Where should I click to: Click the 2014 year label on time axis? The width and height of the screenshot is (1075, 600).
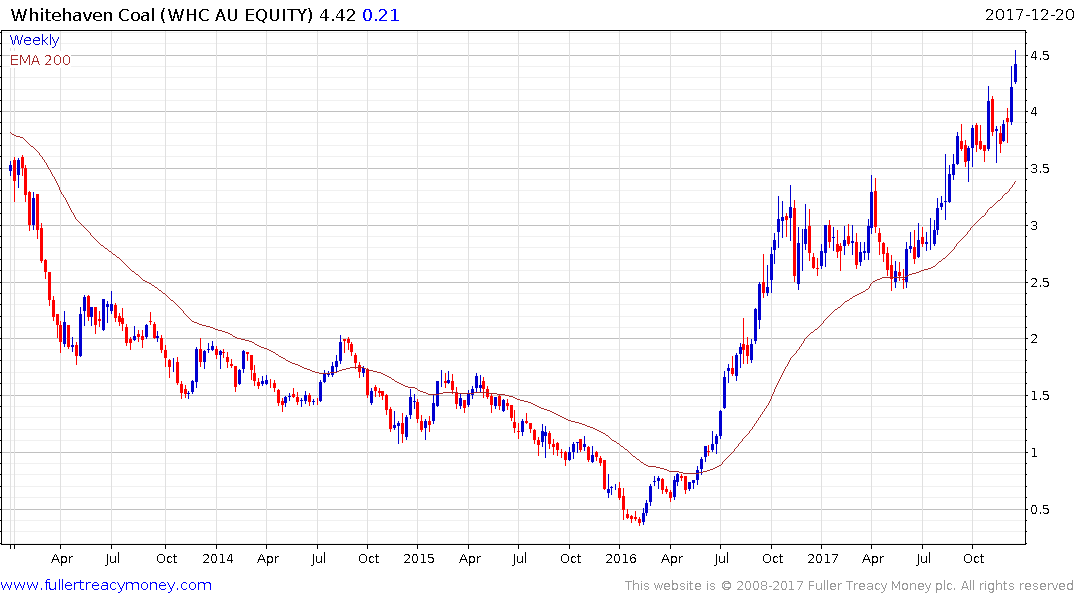[217, 559]
